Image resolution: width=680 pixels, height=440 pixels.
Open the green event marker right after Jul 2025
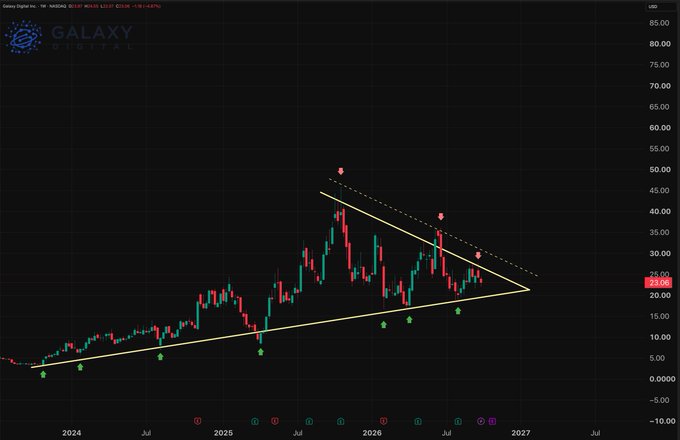(309, 421)
